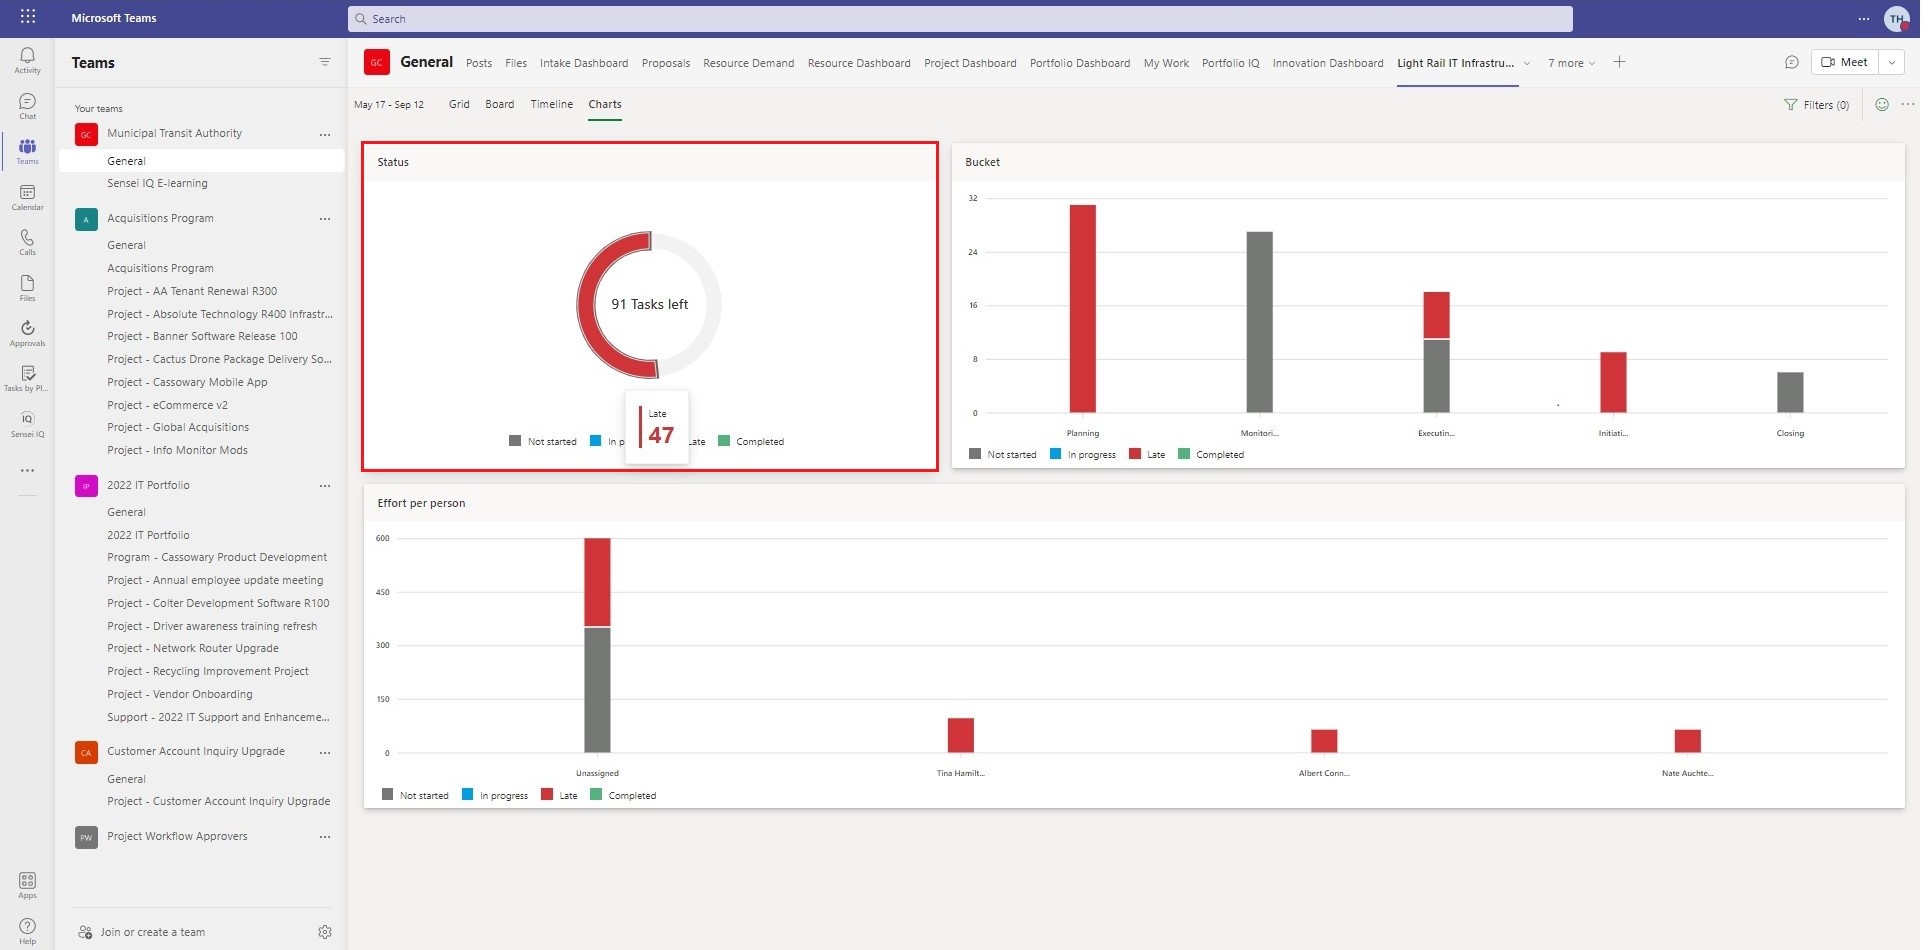Open more options for Acquisitions Program team
This screenshot has height=950, width=1930.
click(x=325, y=219)
